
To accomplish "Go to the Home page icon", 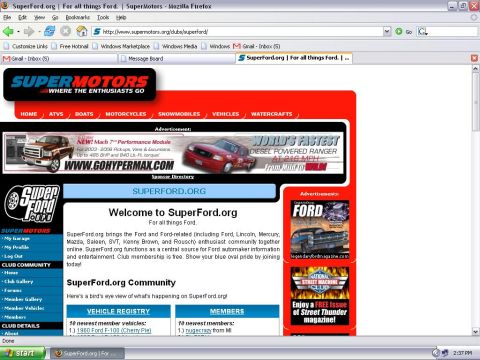I will point(82,31).
